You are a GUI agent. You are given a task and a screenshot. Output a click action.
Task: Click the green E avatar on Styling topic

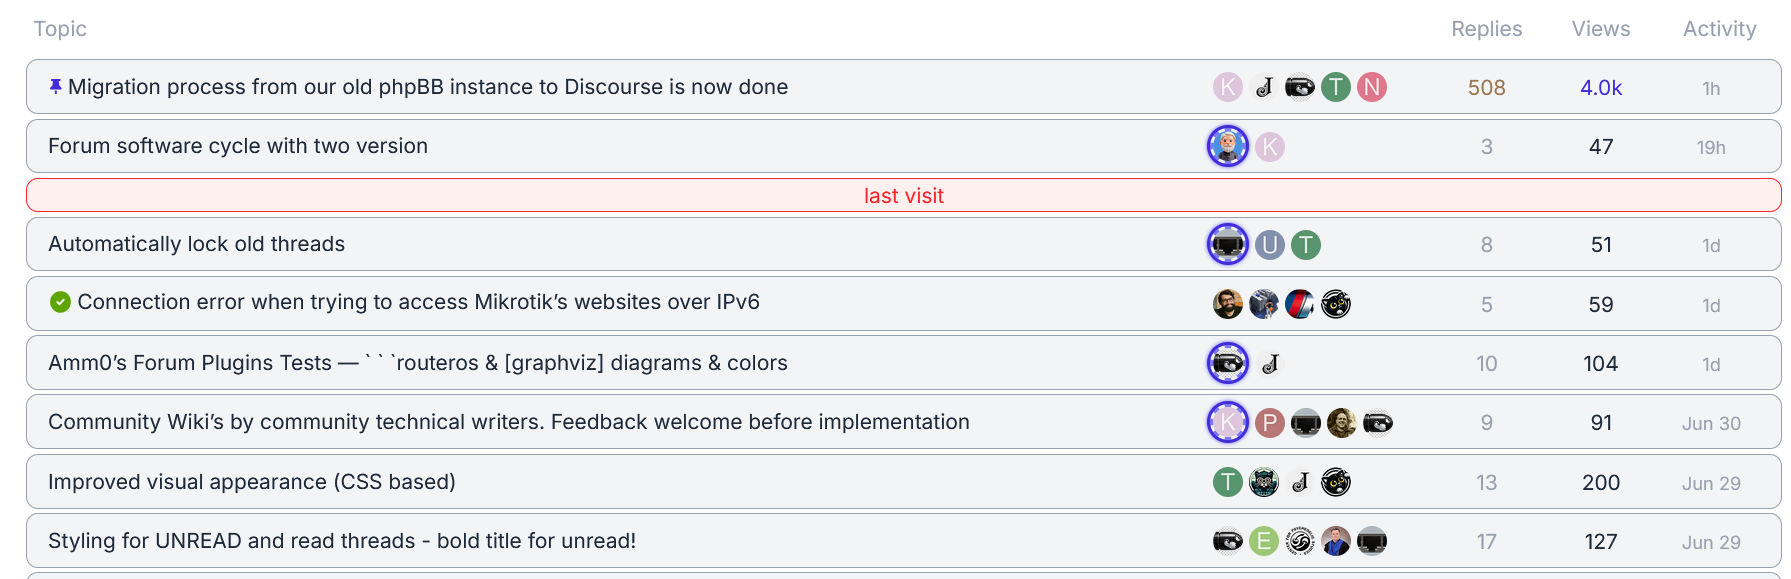(1264, 542)
